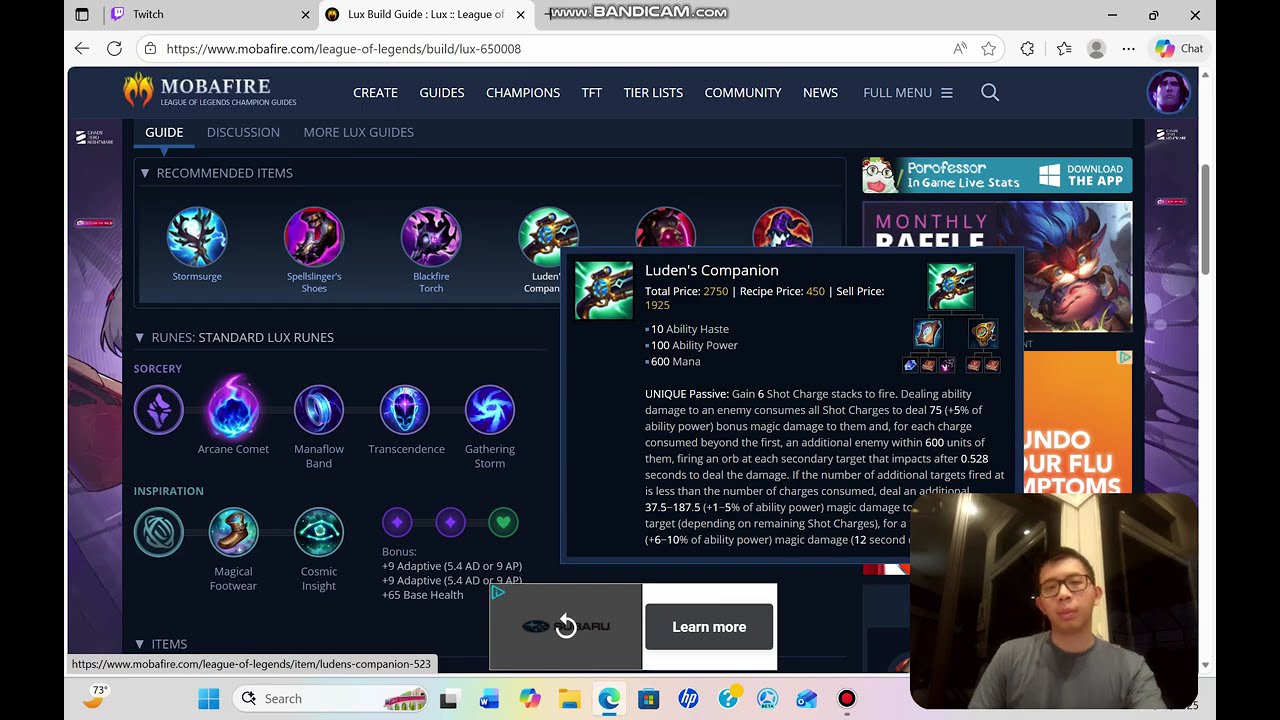Open Microsoft Word from the taskbar

tap(488, 698)
